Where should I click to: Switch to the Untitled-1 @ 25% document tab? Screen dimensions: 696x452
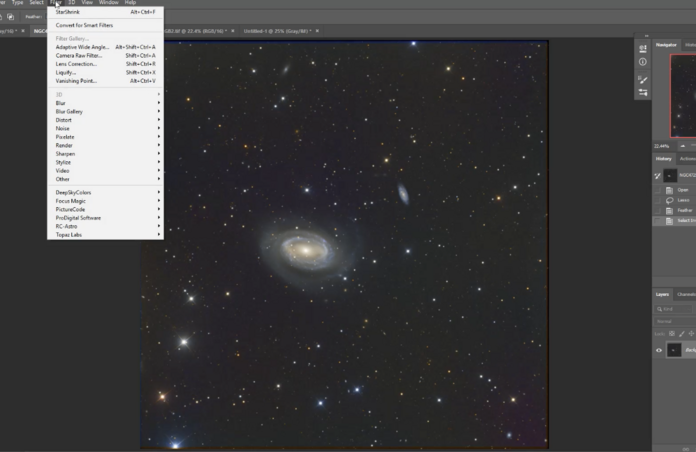[277, 31]
